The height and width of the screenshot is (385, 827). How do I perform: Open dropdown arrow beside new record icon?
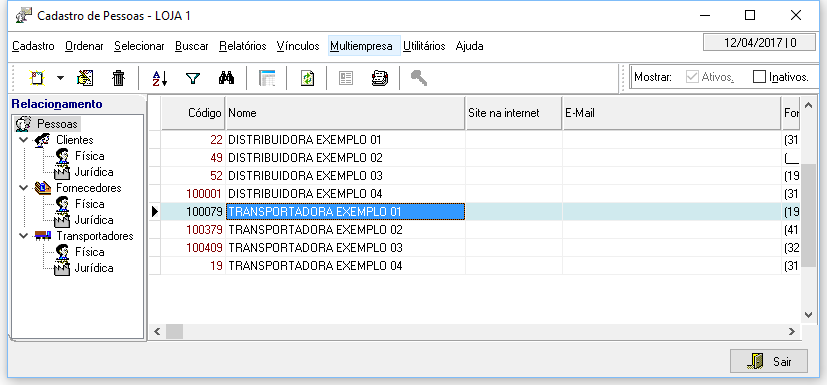[60, 79]
